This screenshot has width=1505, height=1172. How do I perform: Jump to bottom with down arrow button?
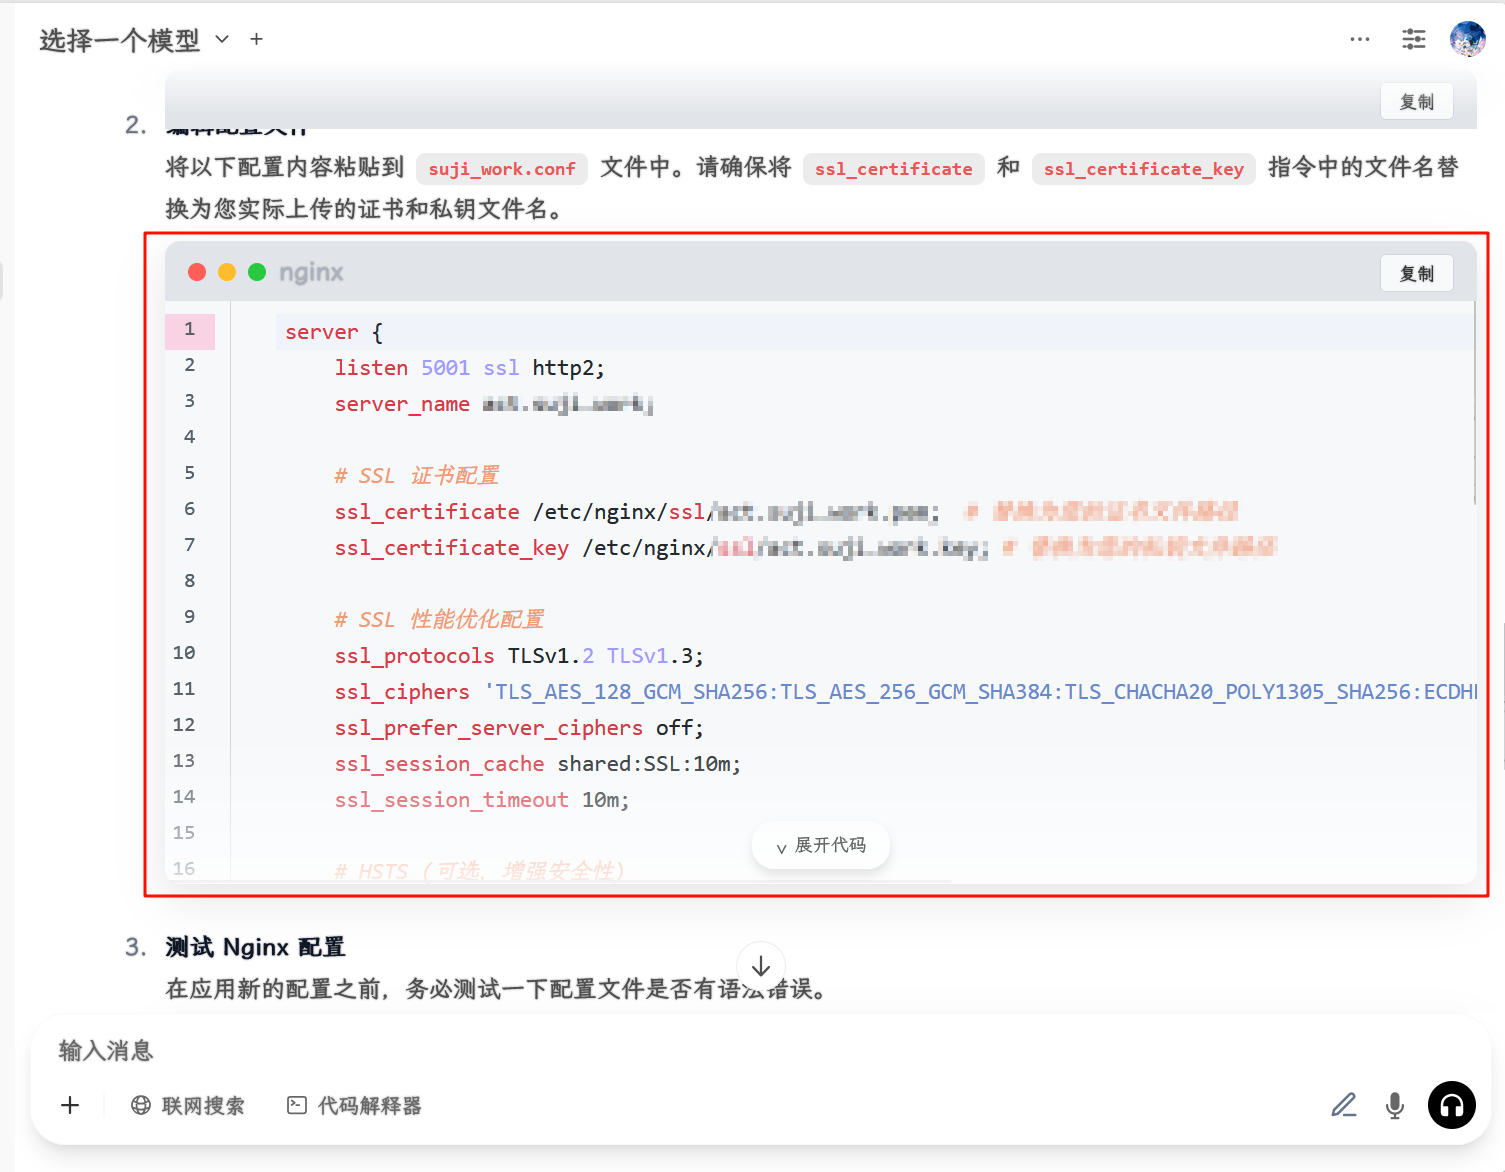coord(761,966)
